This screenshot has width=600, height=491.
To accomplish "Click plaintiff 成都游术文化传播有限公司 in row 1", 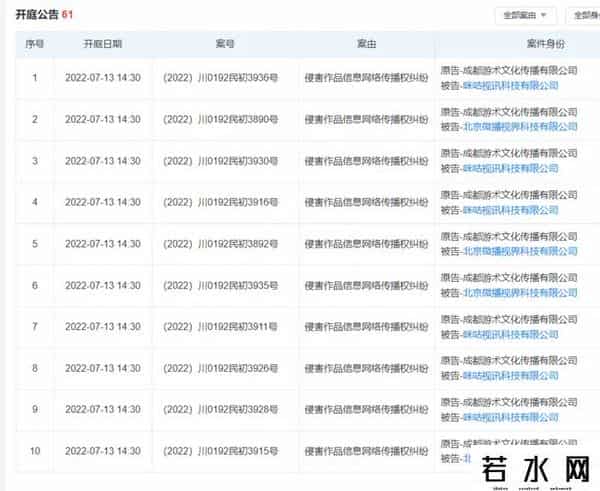I will [x=520, y=70].
